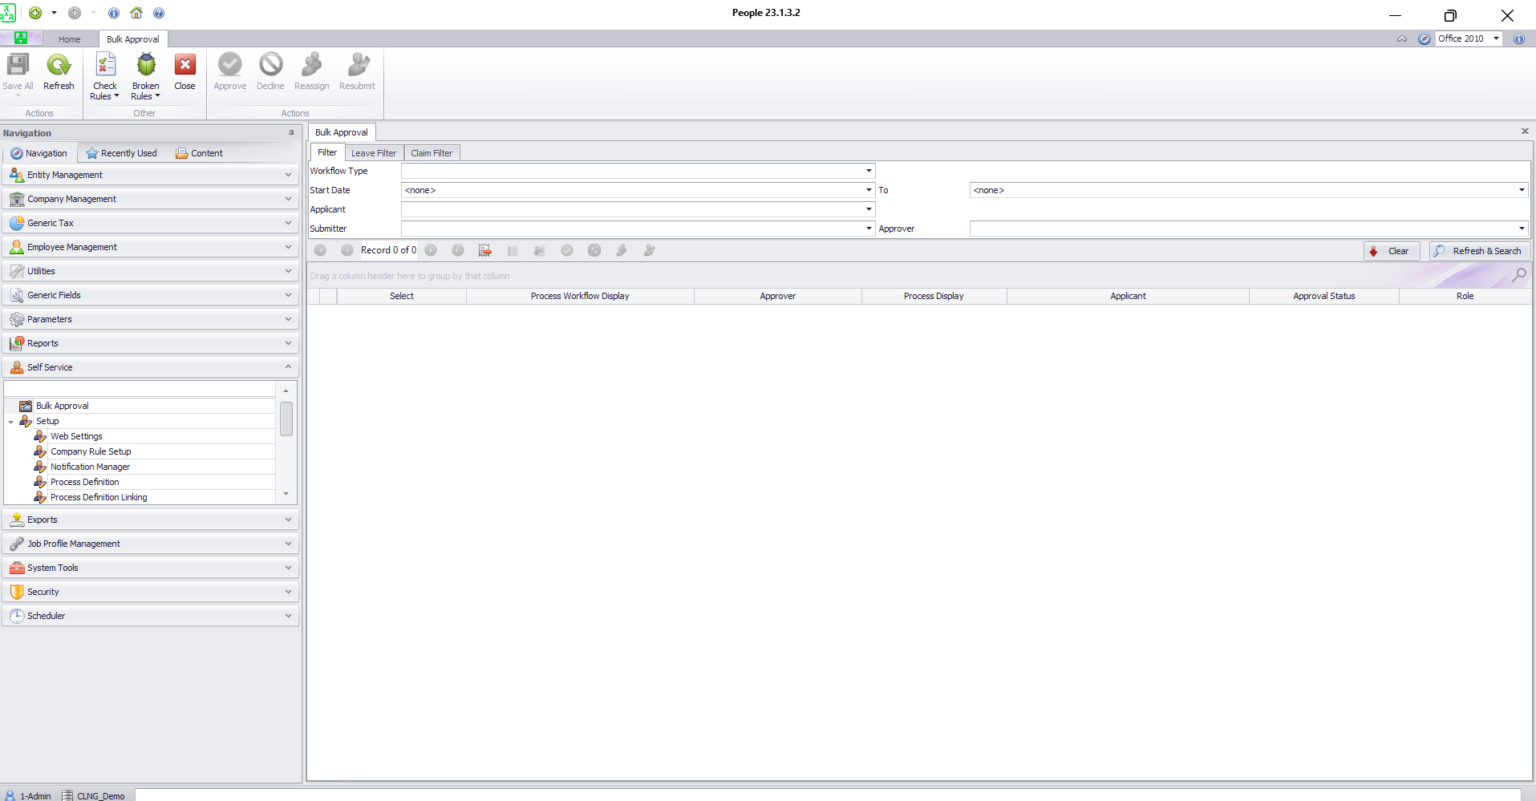The width and height of the screenshot is (1536, 801).
Task: Open the Office 2010 theme selector
Action: coord(1466,38)
